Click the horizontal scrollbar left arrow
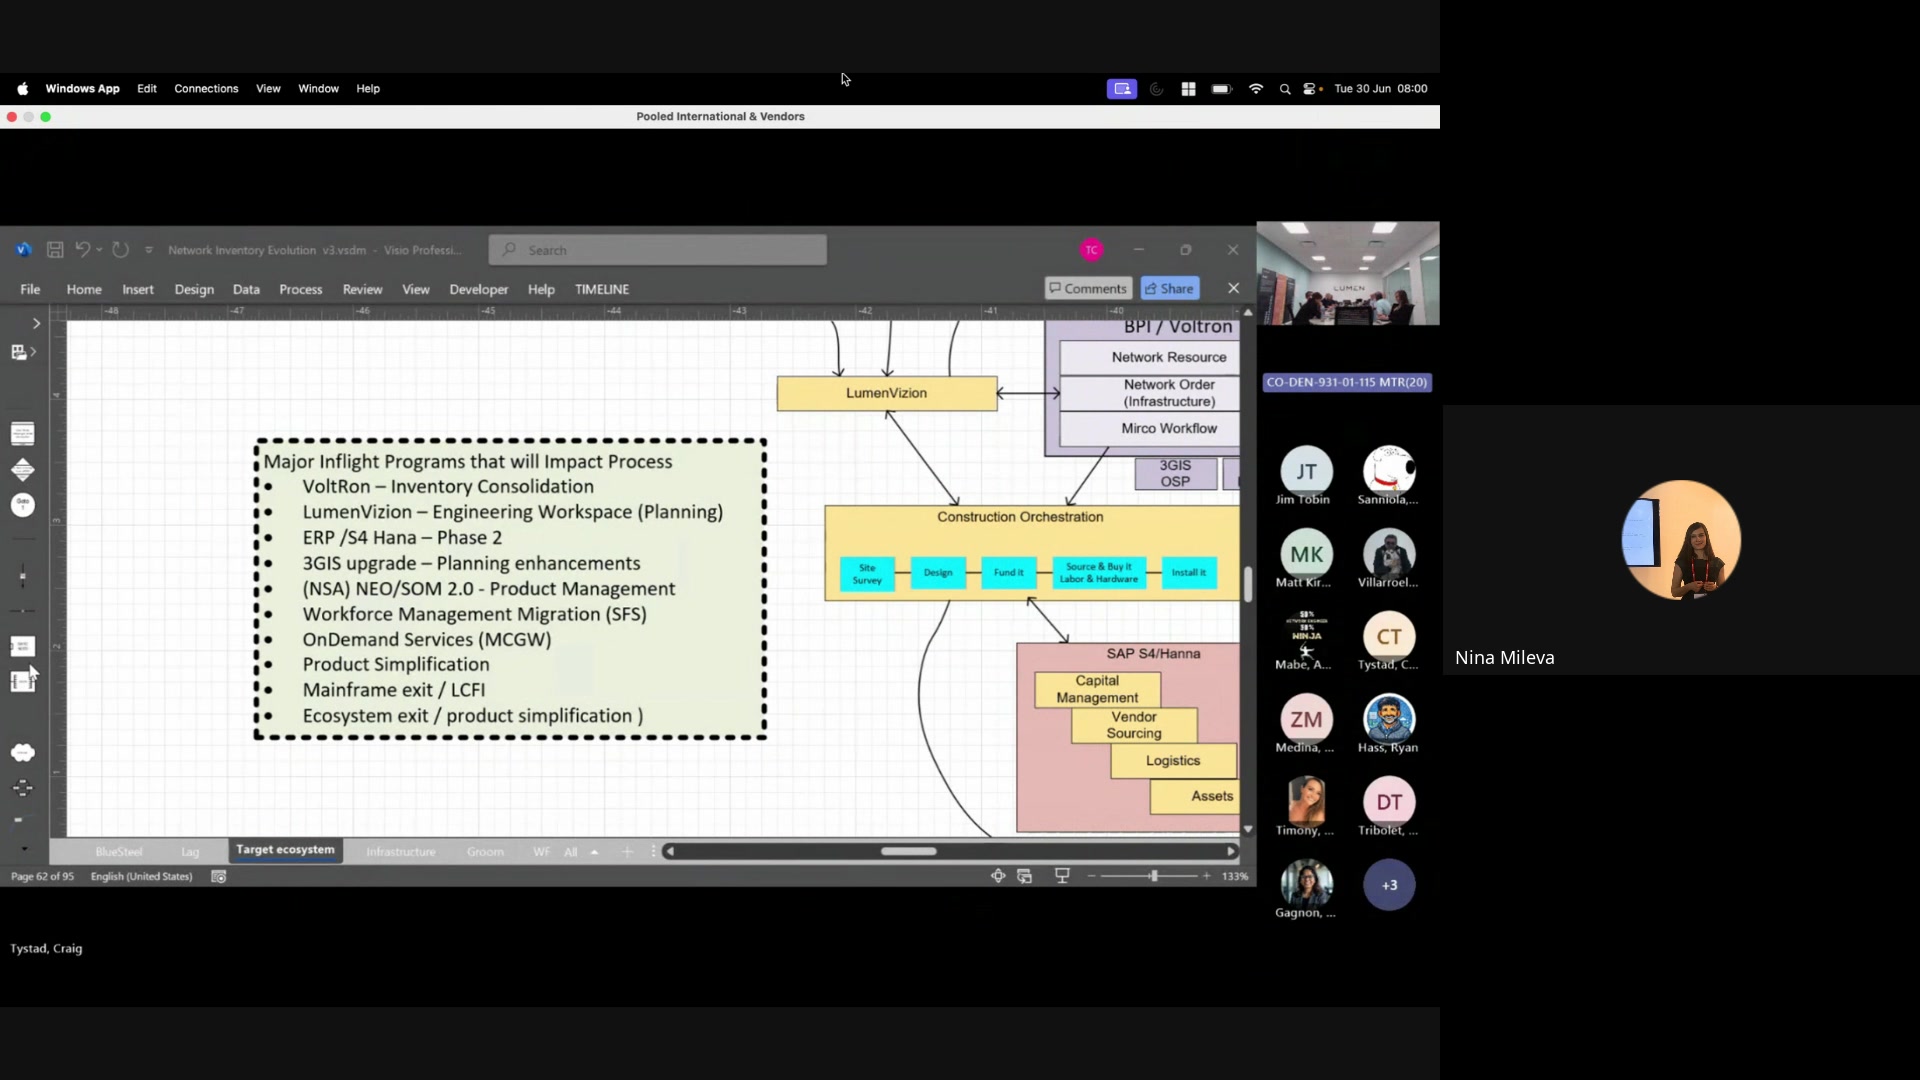The width and height of the screenshot is (1920, 1080). [x=670, y=851]
